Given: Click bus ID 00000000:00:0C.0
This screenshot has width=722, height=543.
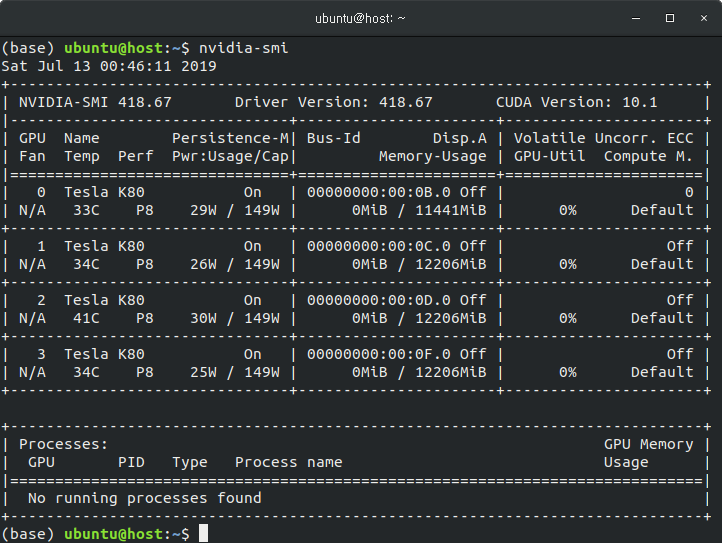Looking at the screenshot, I should pyautogui.click(x=379, y=246).
